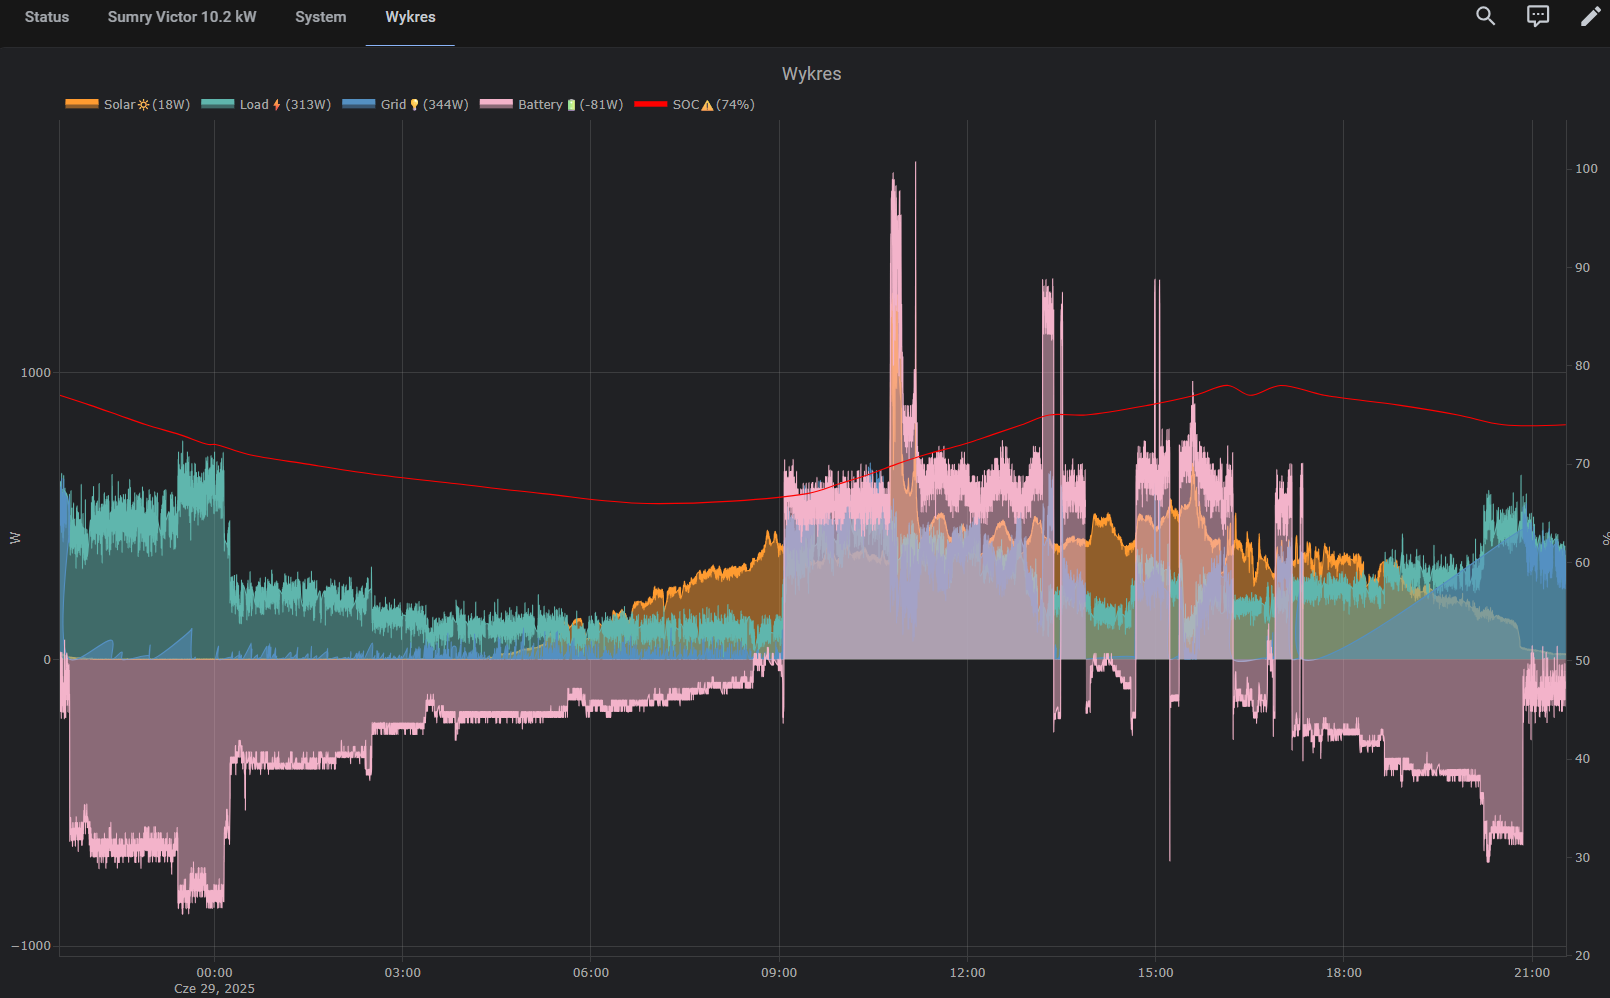
Task: Click the "03:00" time axis label
Action: pos(403,973)
